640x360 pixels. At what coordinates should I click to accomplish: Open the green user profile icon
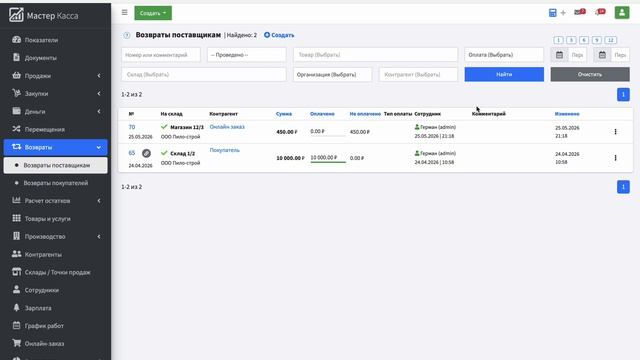[x=622, y=13]
